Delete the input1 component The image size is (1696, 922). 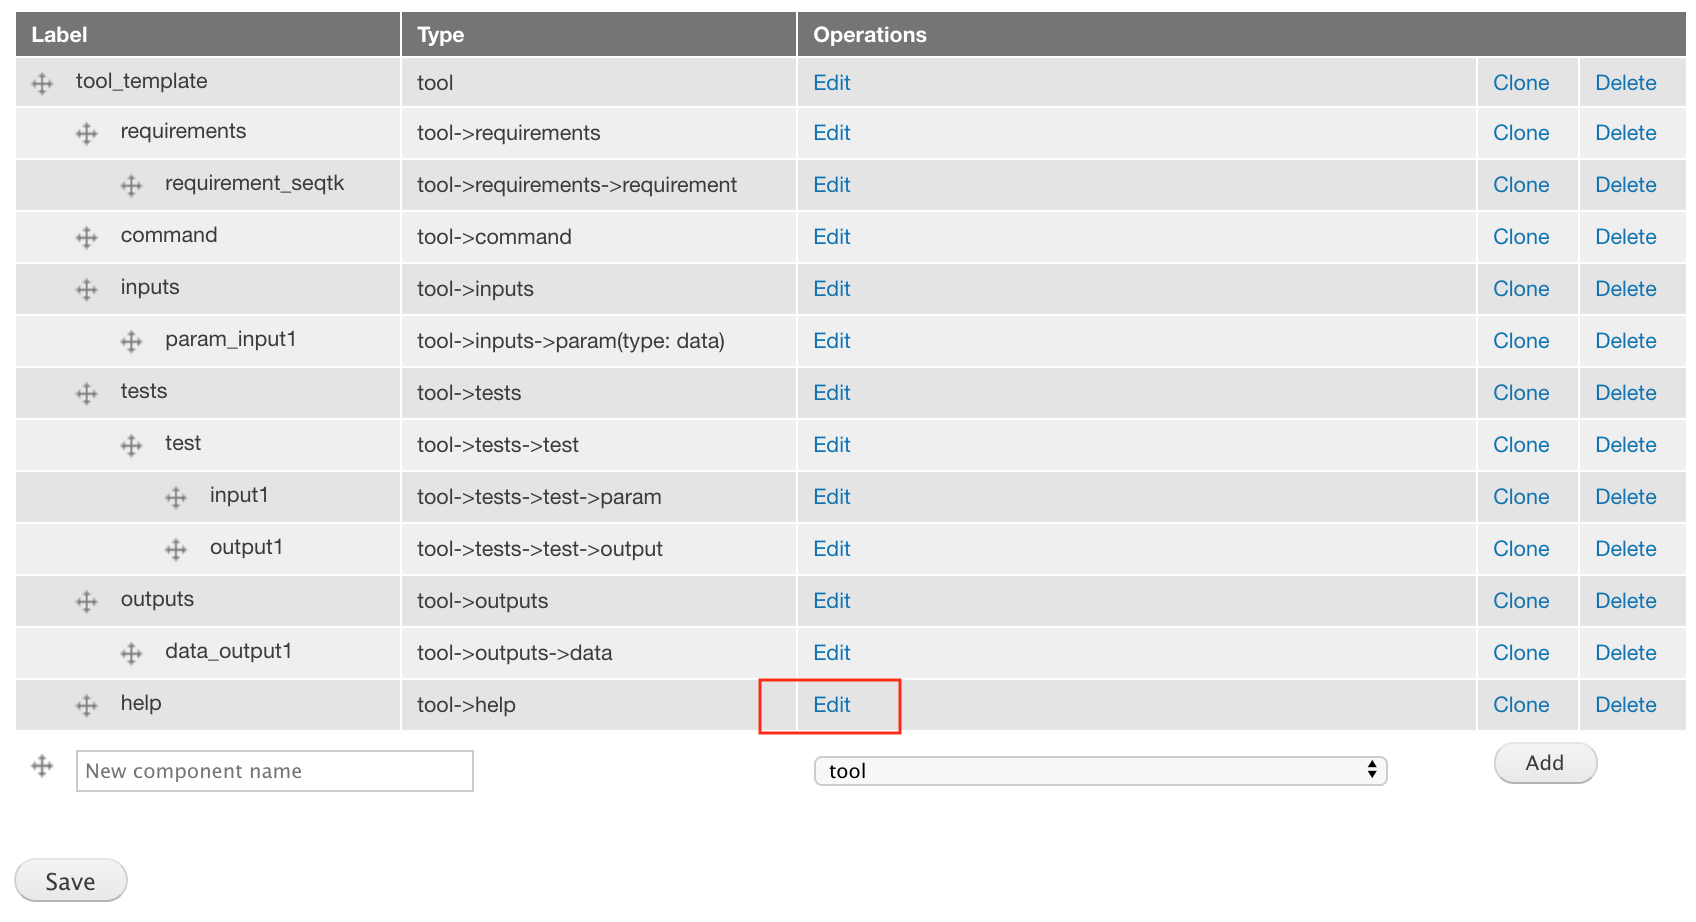[1626, 497]
